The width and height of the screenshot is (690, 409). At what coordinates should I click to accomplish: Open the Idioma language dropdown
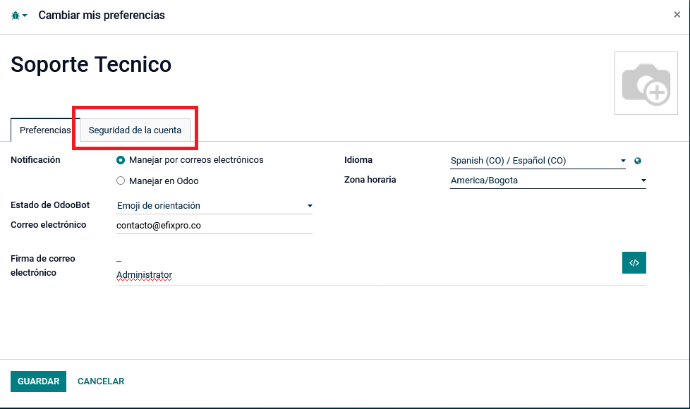538,160
